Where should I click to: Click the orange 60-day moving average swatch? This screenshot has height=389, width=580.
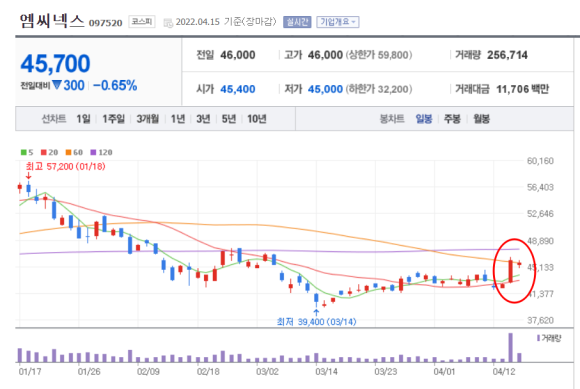68,152
